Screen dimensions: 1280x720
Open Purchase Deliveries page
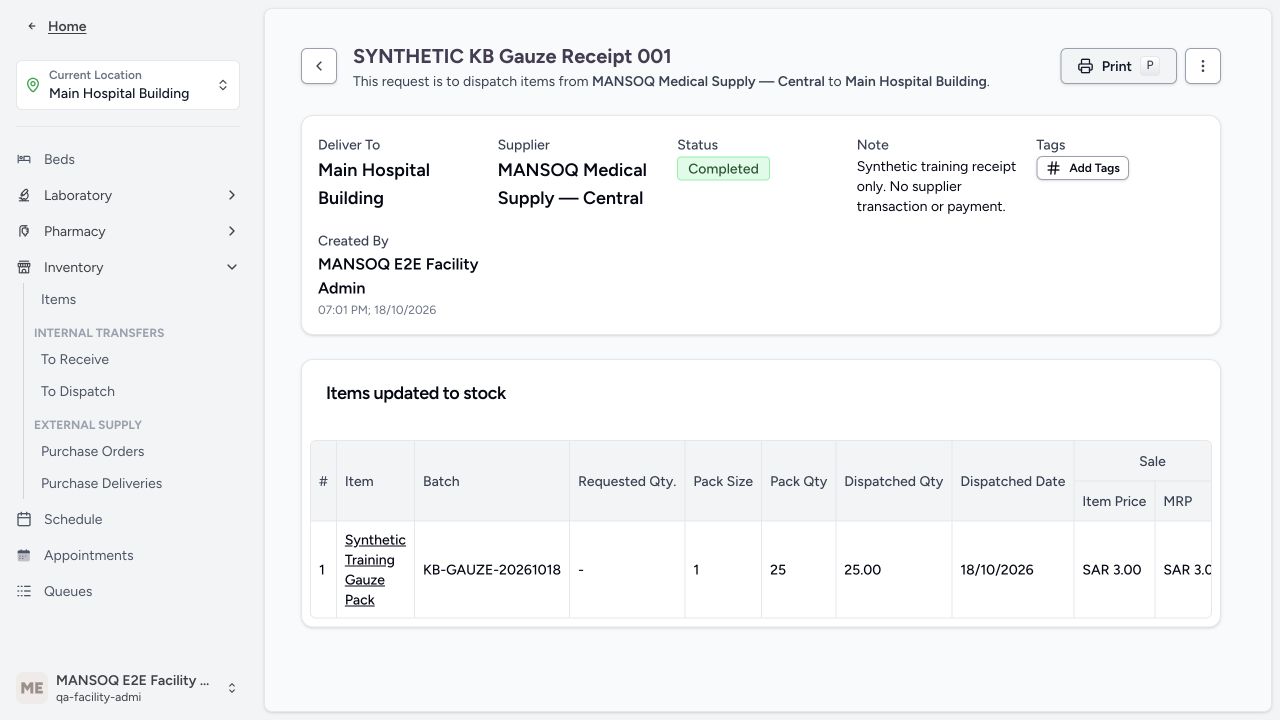click(101, 483)
